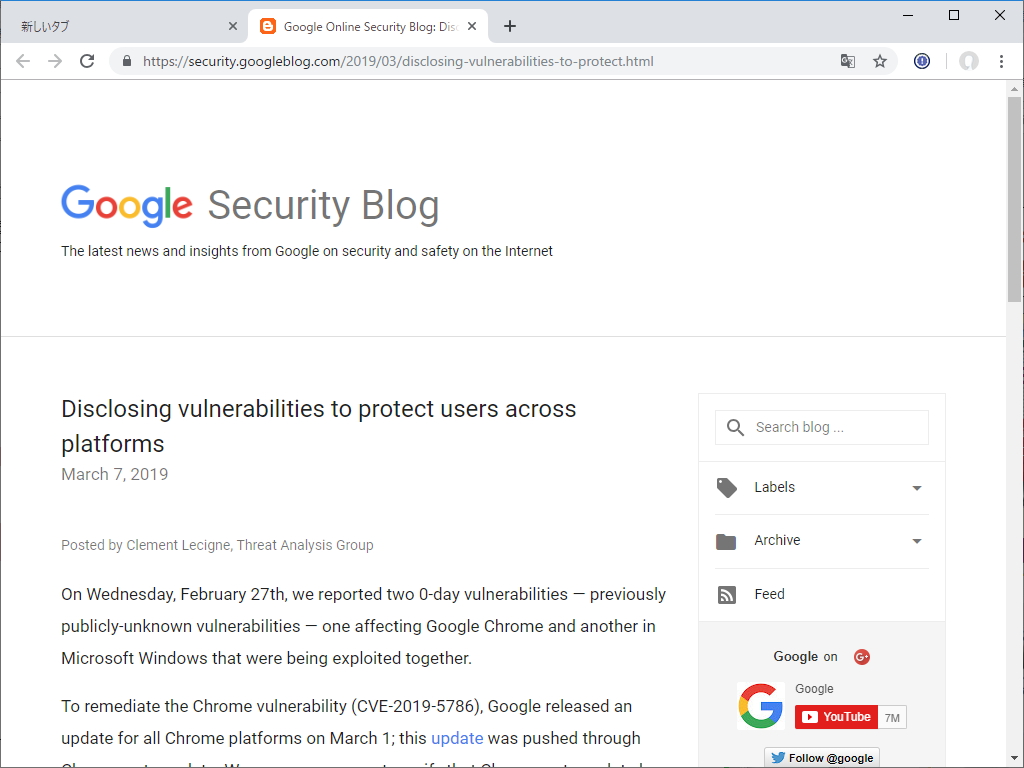This screenshot has width=1024, height=768.
Task: Open the Translate page icon in address bar
Action: pos(847,61)
